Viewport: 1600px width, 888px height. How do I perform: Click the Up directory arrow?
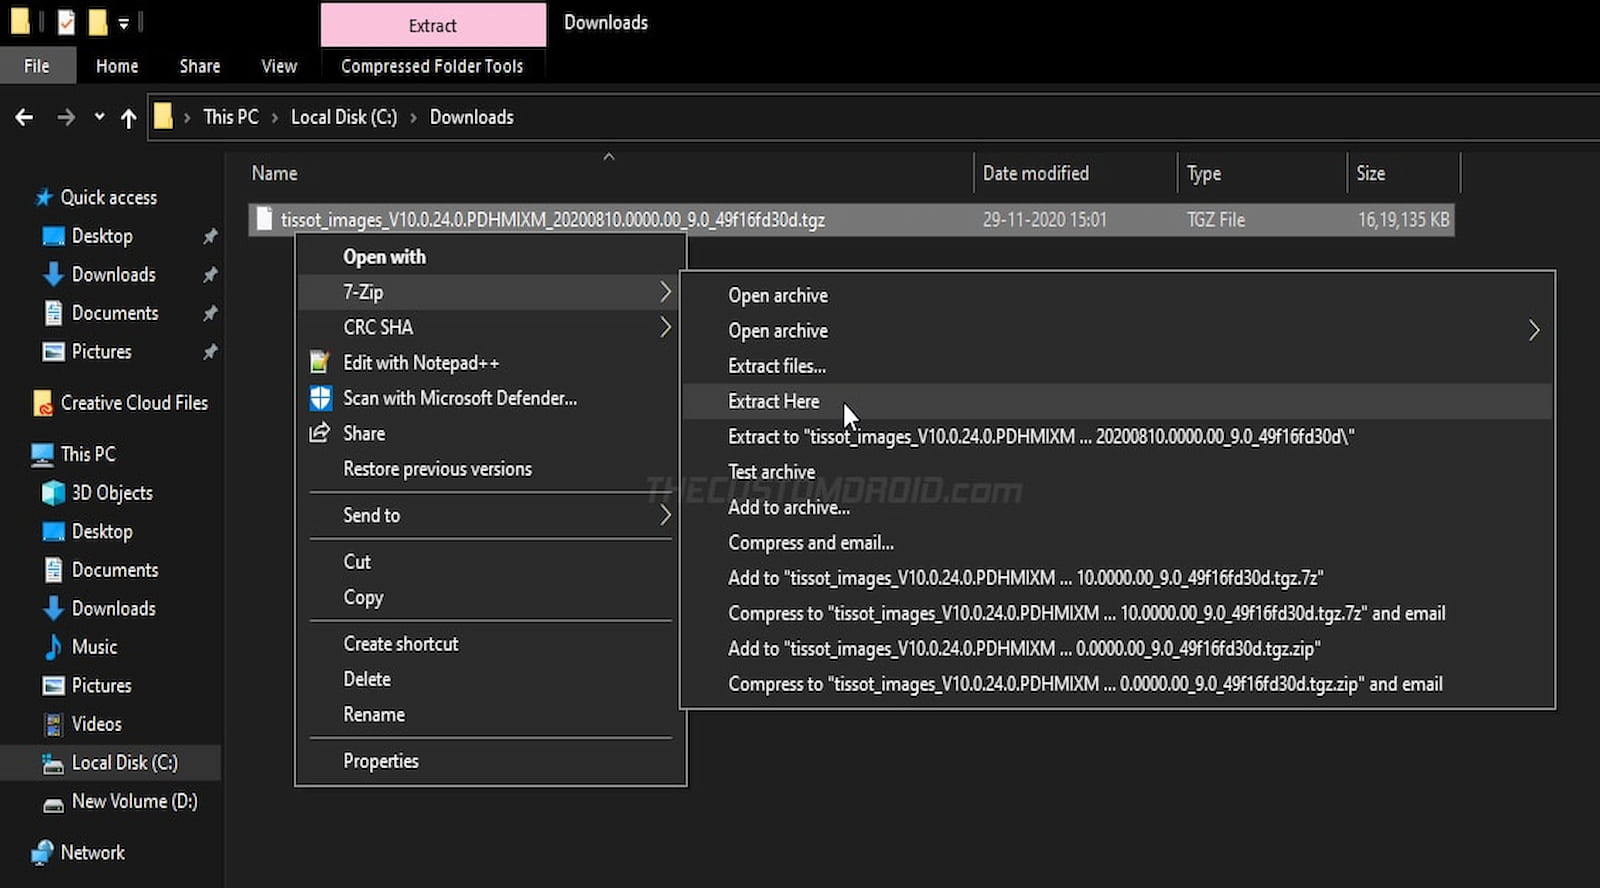(x=128, y=118)
